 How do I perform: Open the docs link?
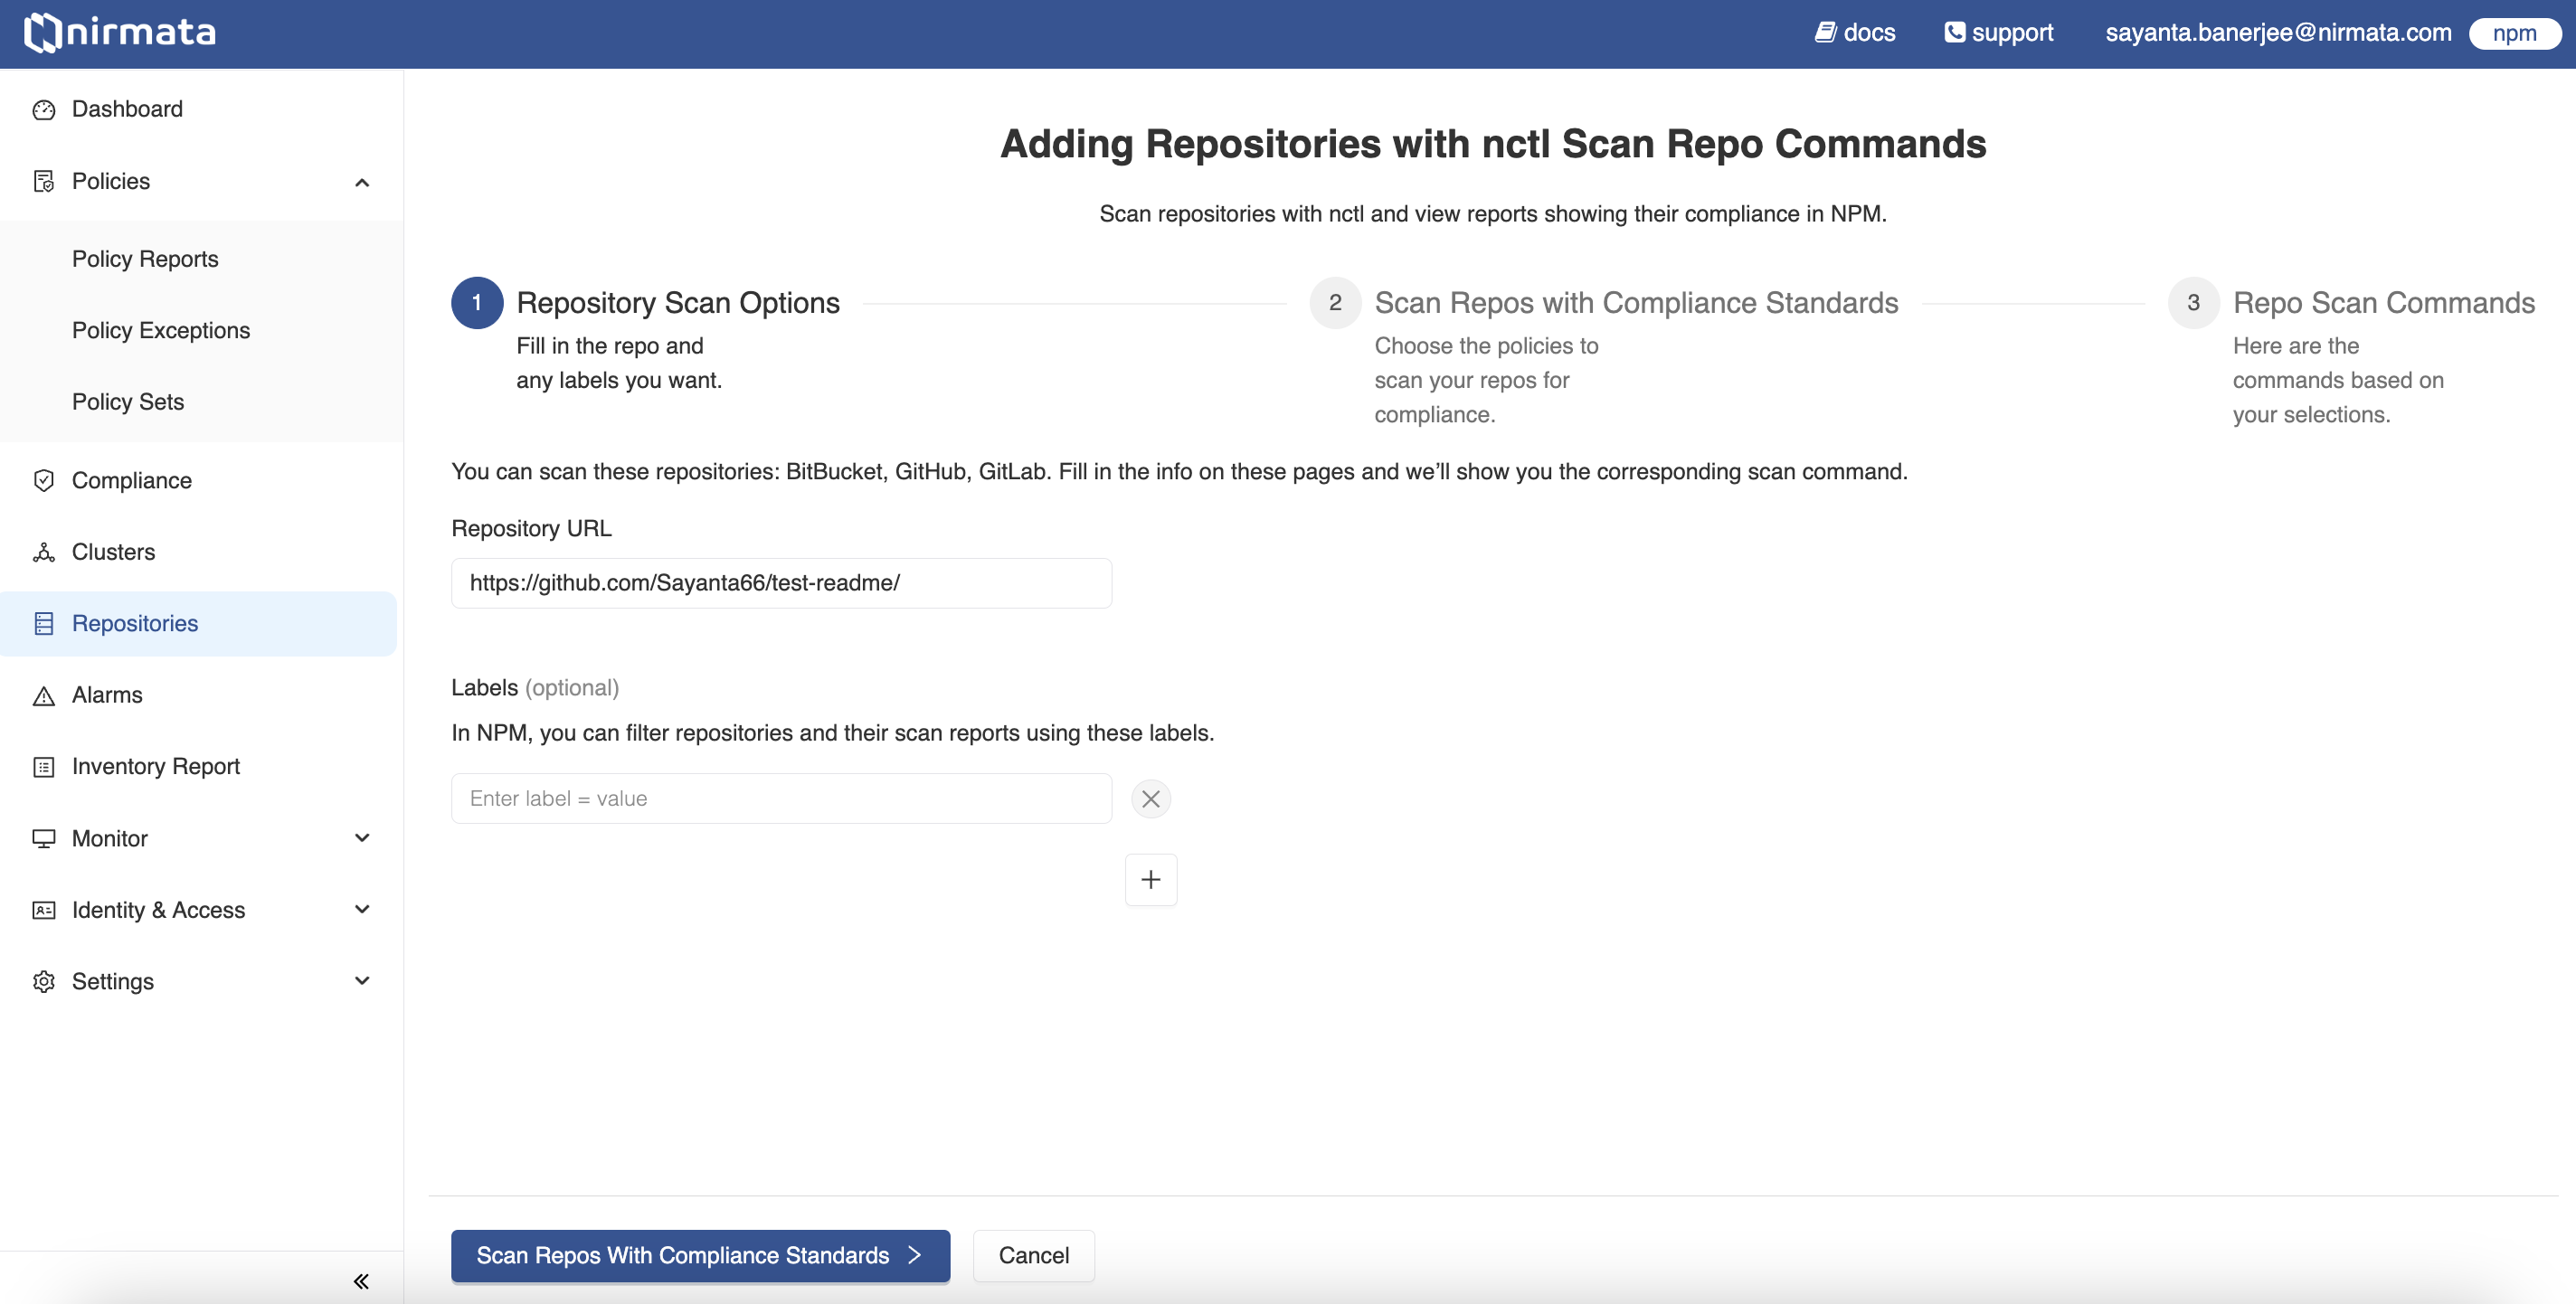(x=1856, y=33)
